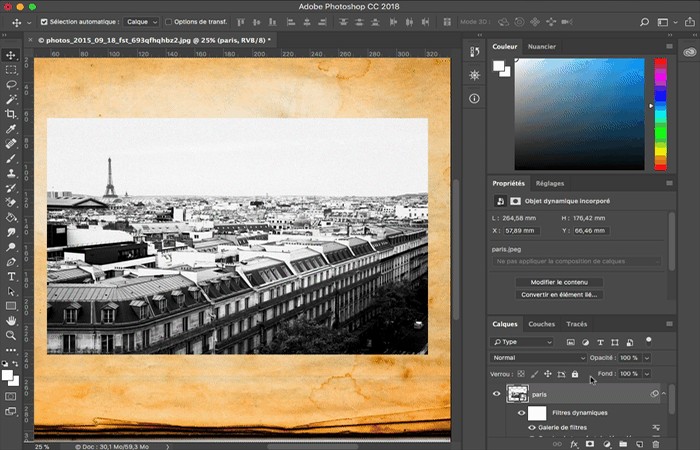This screenshot has height=450, width=700.
Task: Enable Options de transf. checkbox
Action: pyautogui.click(x=168, y=21)
